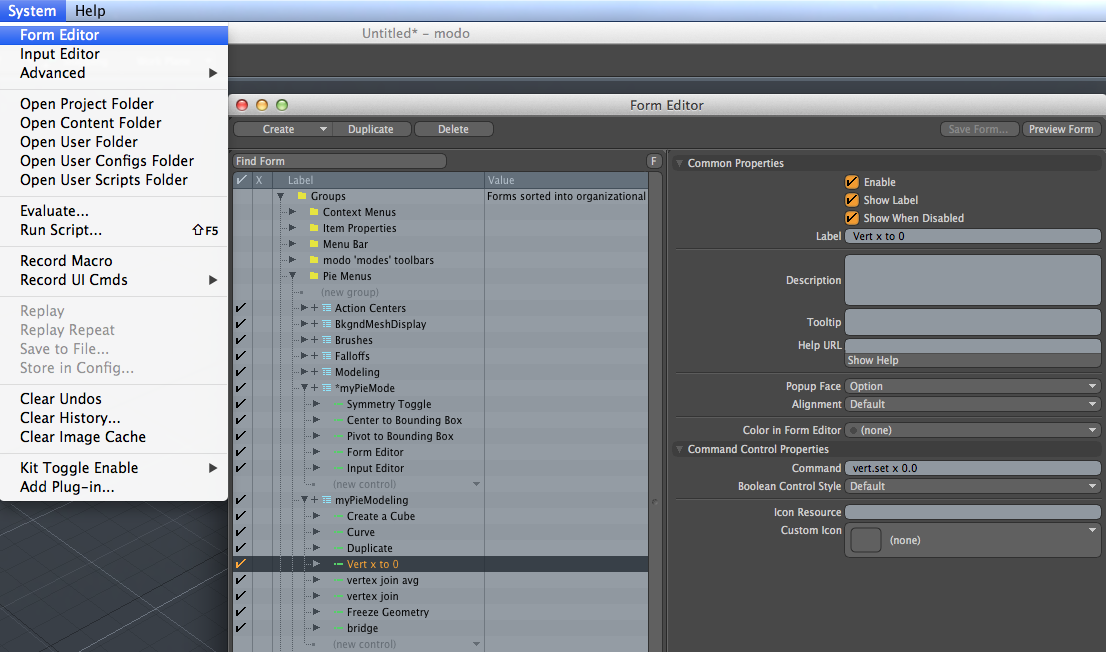Open the Popup Face dropdown
This screenshot has width=1106, height=652.
point(973,387)
